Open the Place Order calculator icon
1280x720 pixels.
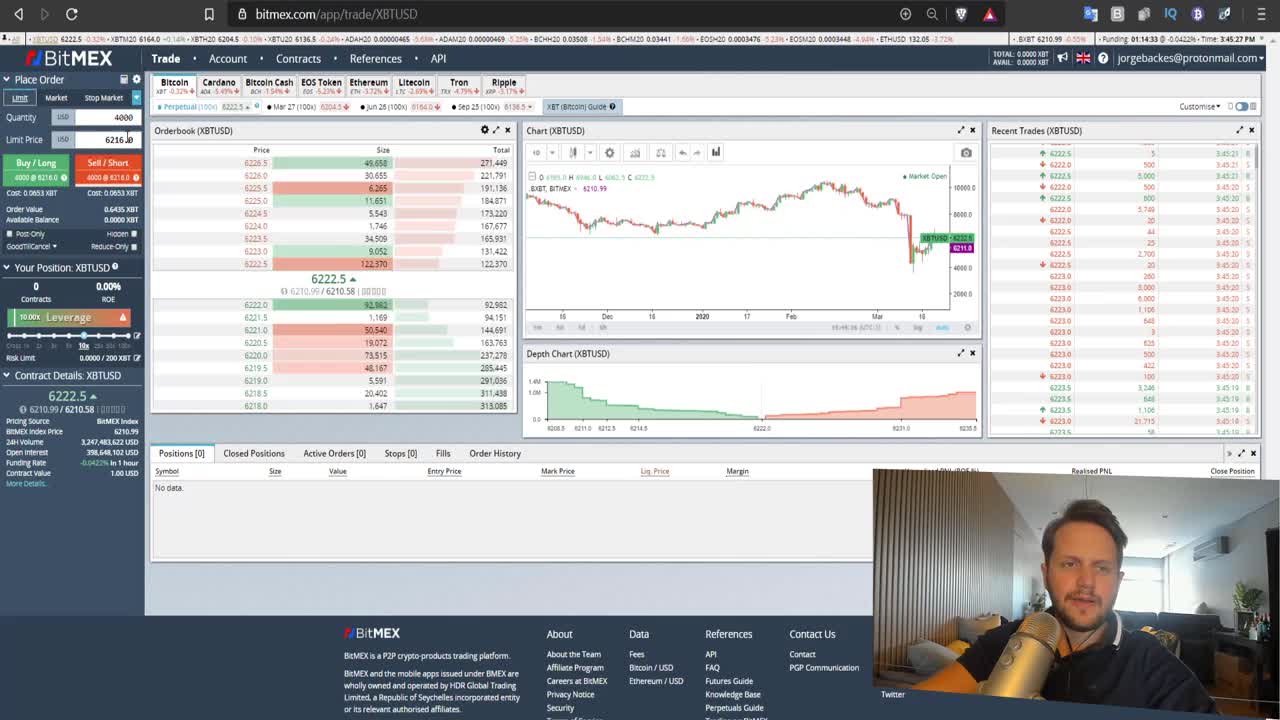[x=124, y=79]
